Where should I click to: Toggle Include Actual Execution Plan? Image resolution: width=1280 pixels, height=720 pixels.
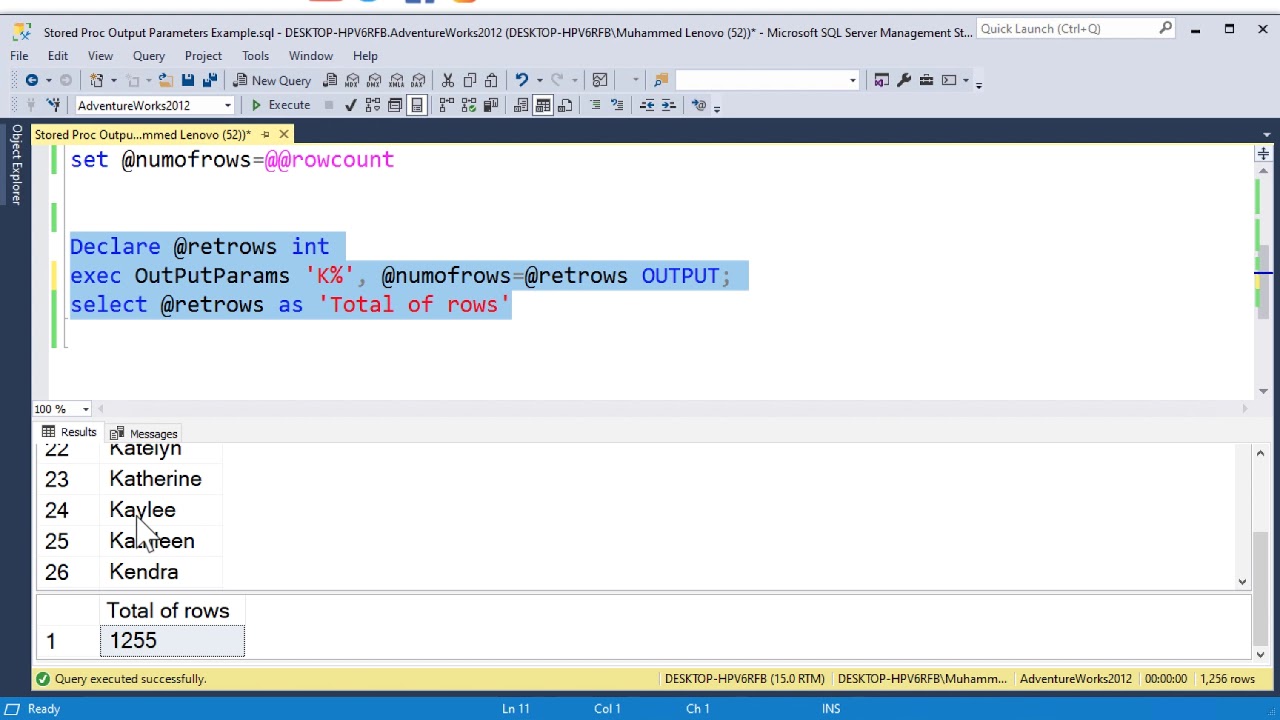point(447,105)
